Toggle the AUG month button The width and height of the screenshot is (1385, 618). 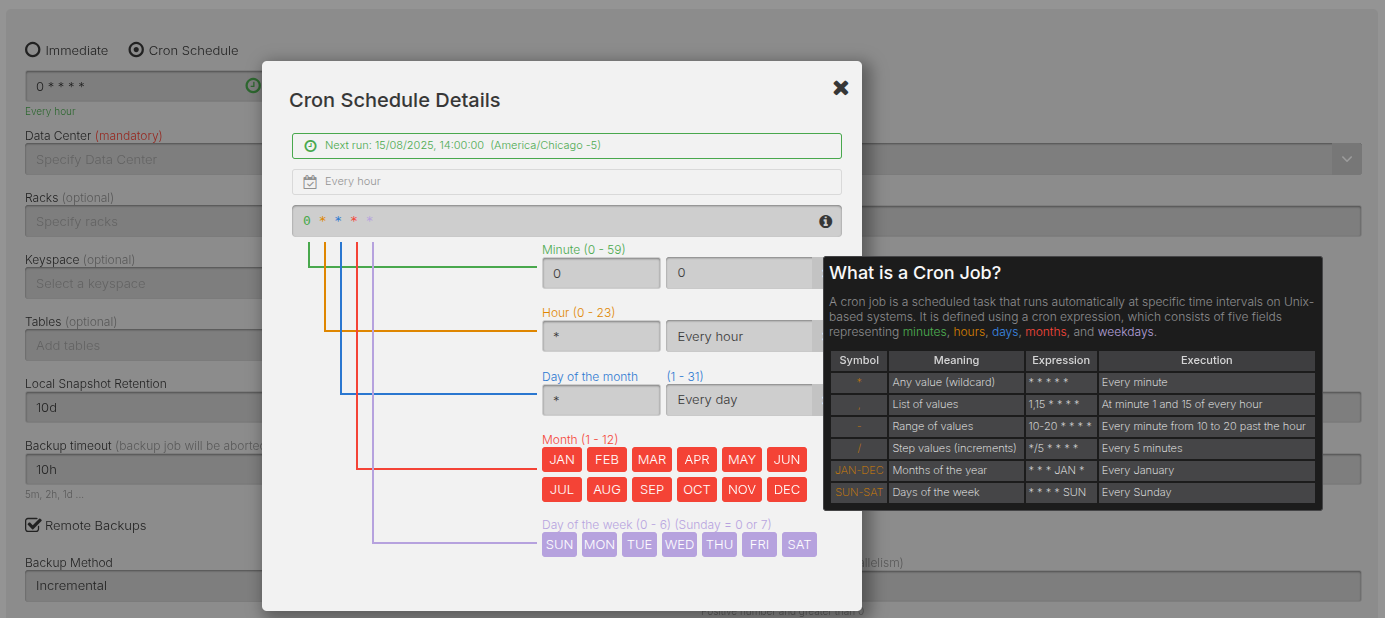[607, 490]
